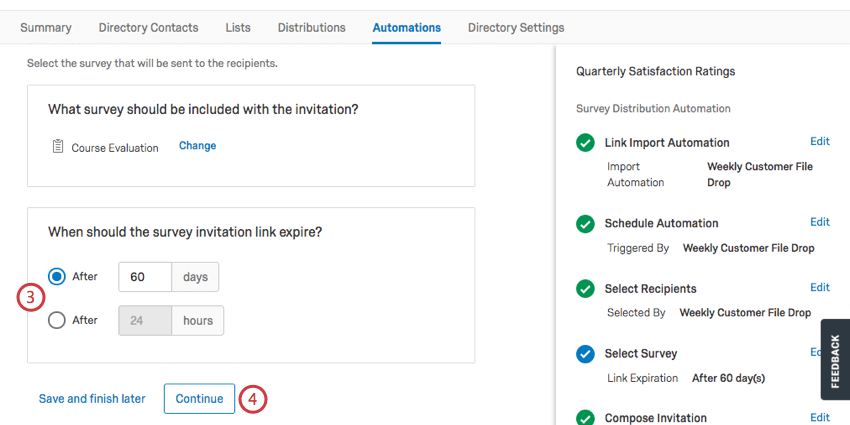Screen dimensions: 850x425
Task: Edit the Link Import Automation step
Action: point(820,141)
